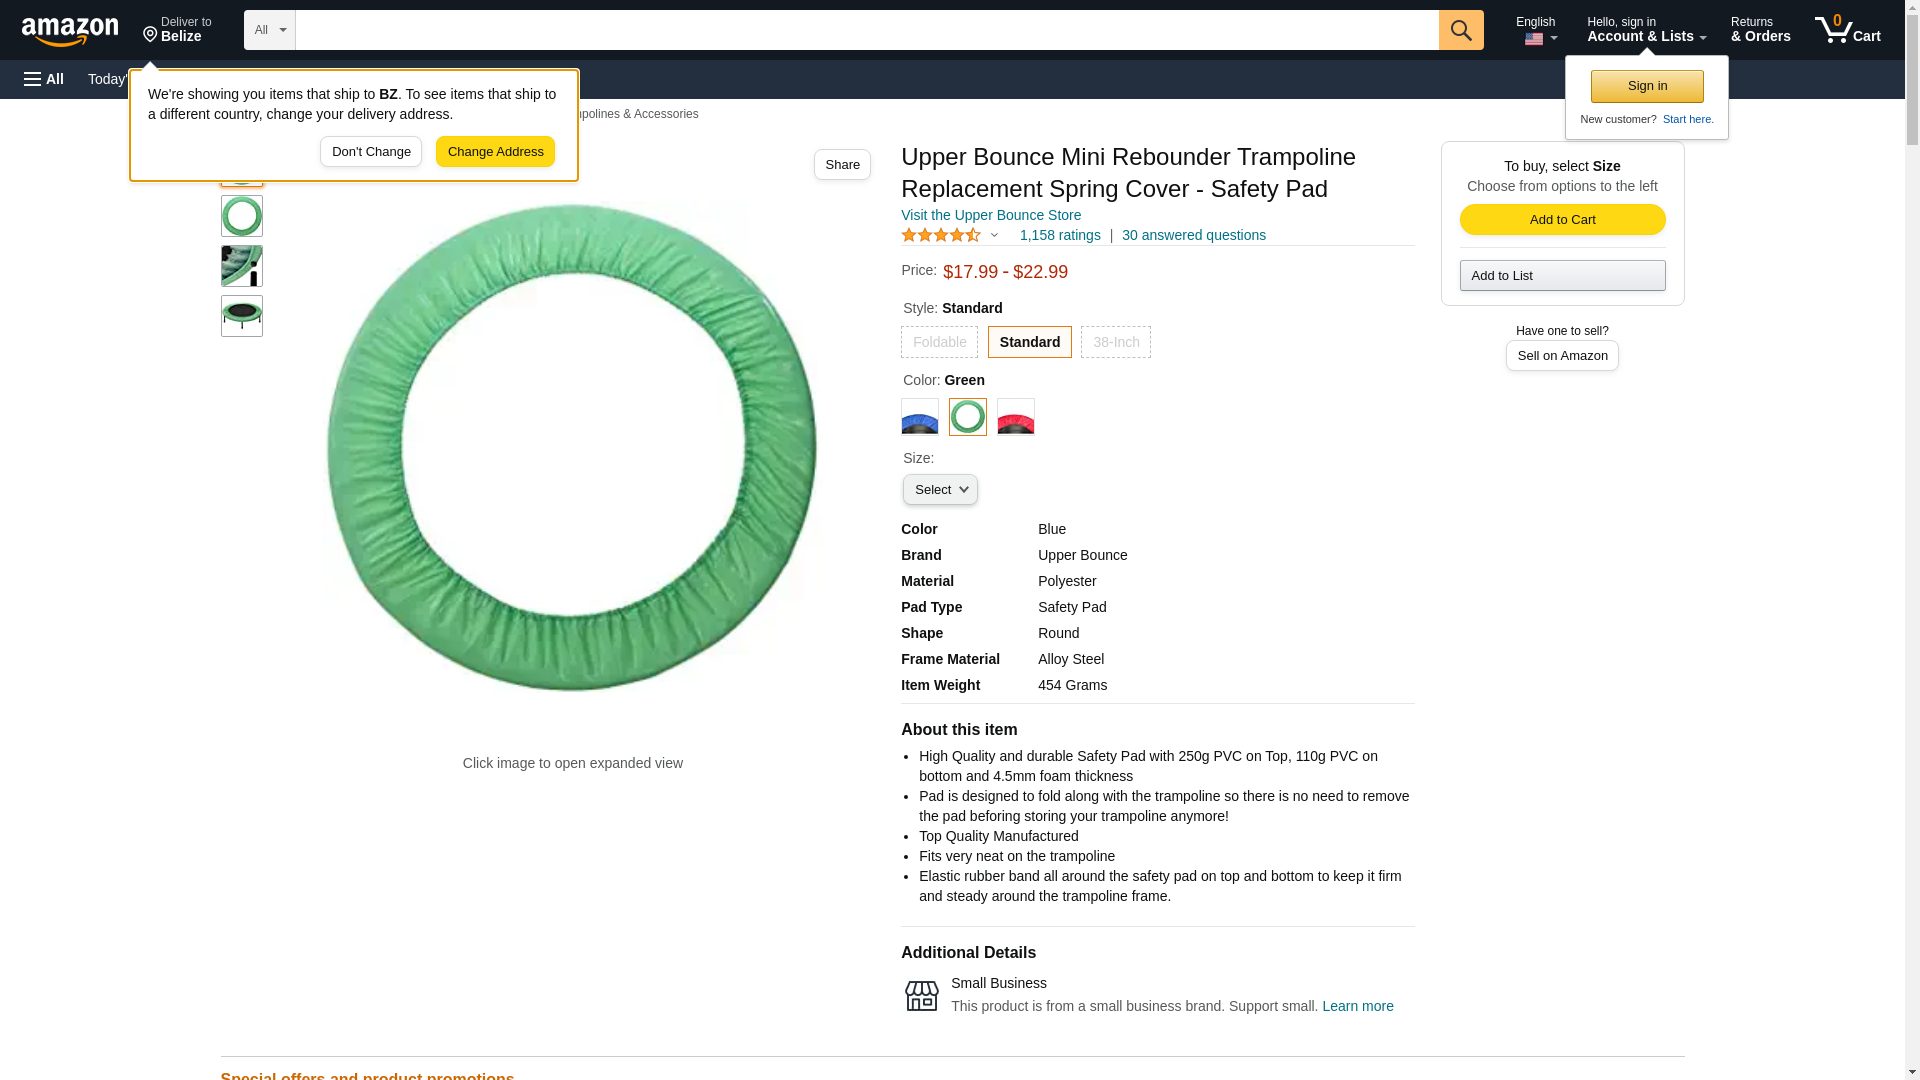Open the shopping cart
Screen dimensions: 1920x1080
click(x=1847, y=30)
